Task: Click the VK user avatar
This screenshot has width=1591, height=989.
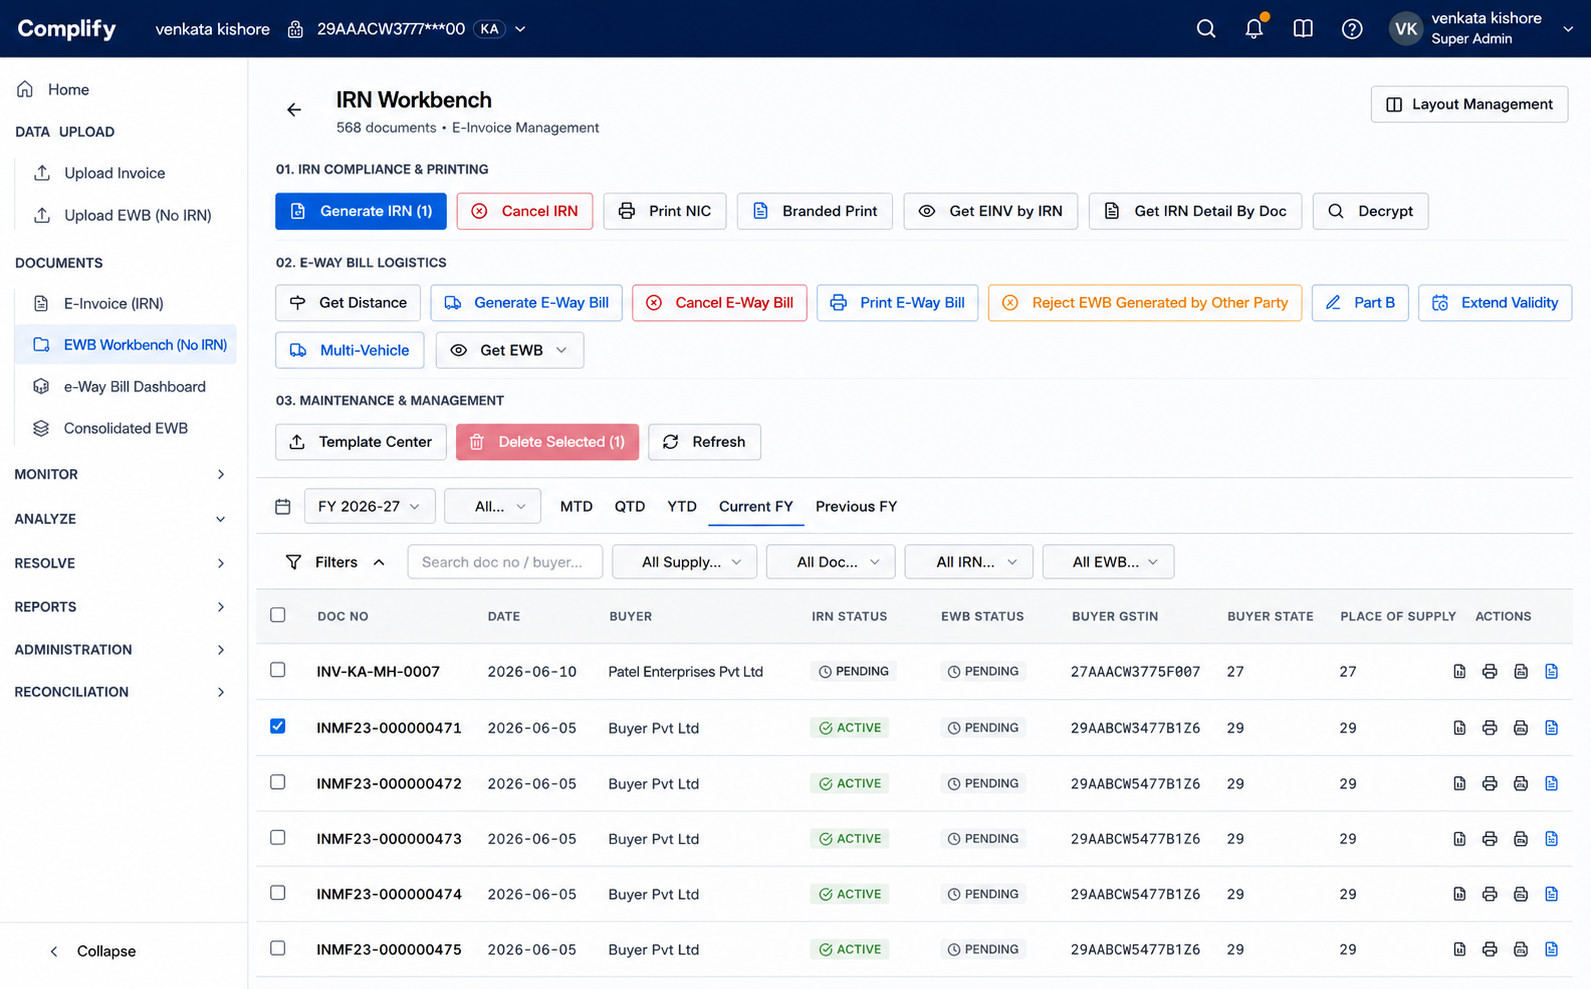Action: tap(1405, 29)
